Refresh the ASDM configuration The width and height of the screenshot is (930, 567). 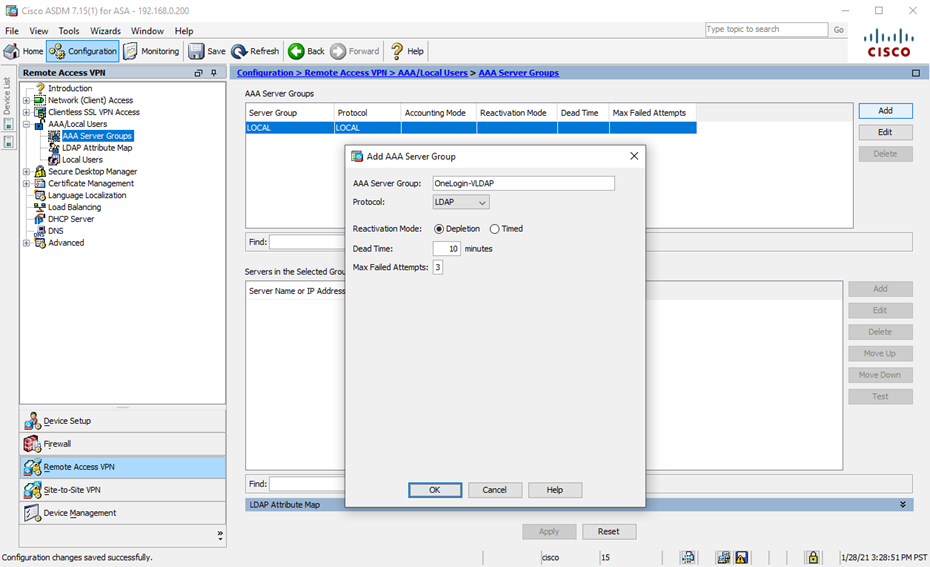(255, 52)
